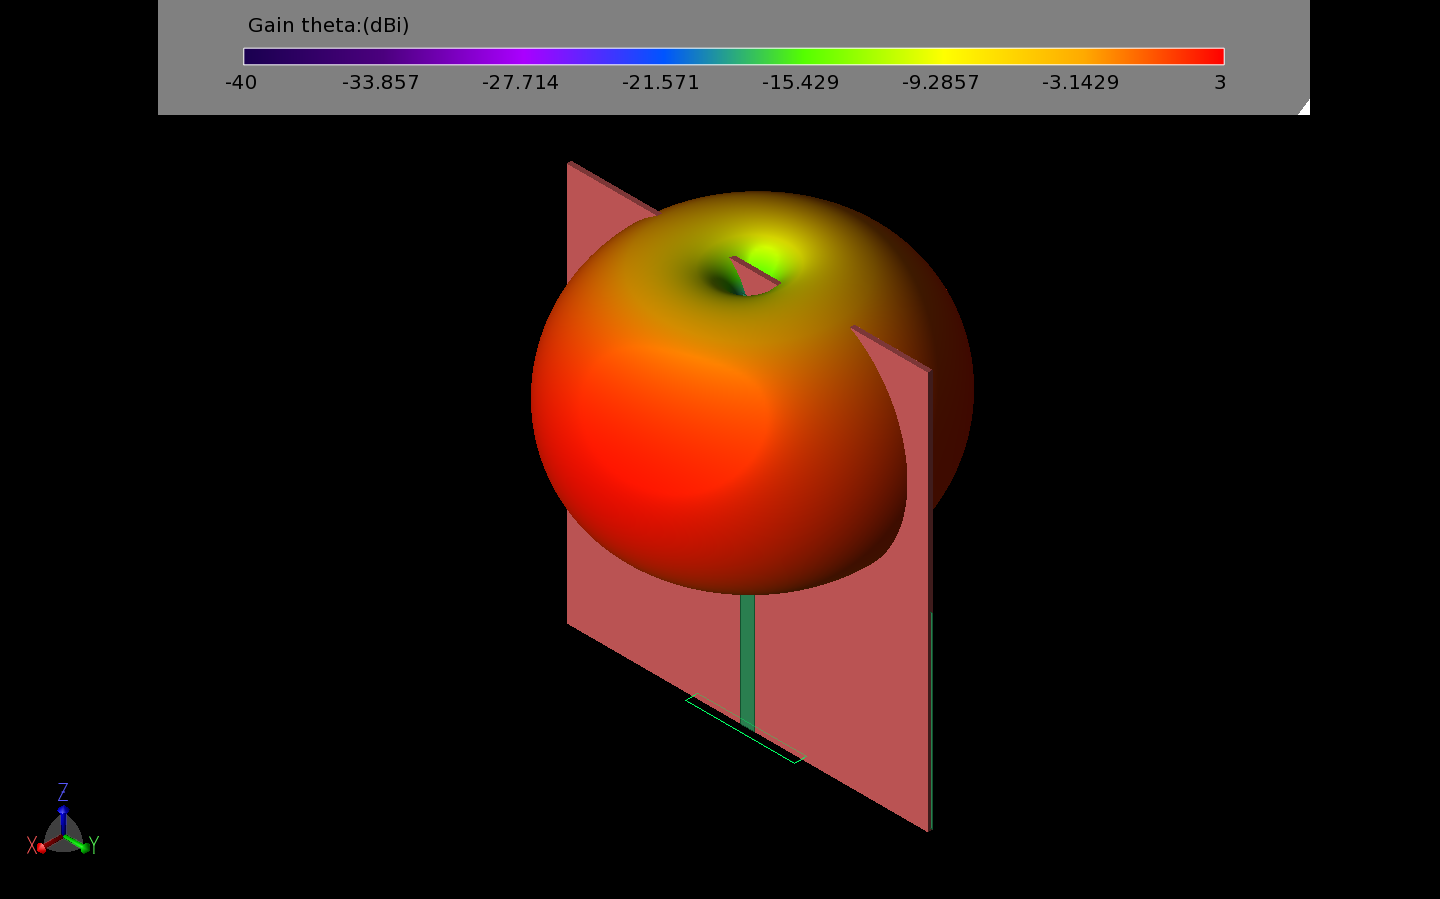Click the Z axis label on triad
The image size is (1440, 899).
(x=63, y=792)
